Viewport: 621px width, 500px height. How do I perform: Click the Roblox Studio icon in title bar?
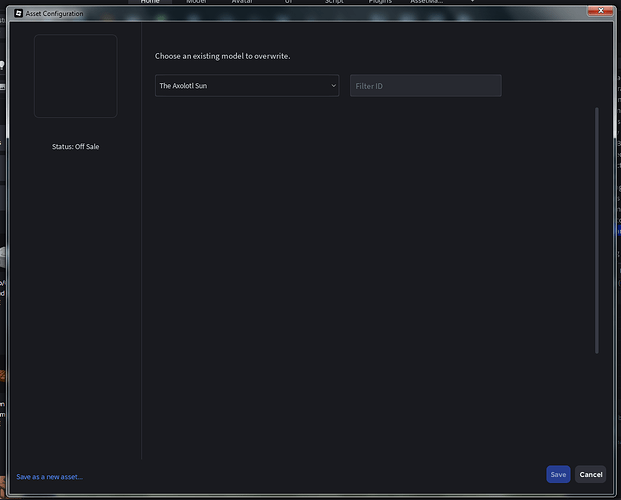point(18,13)
